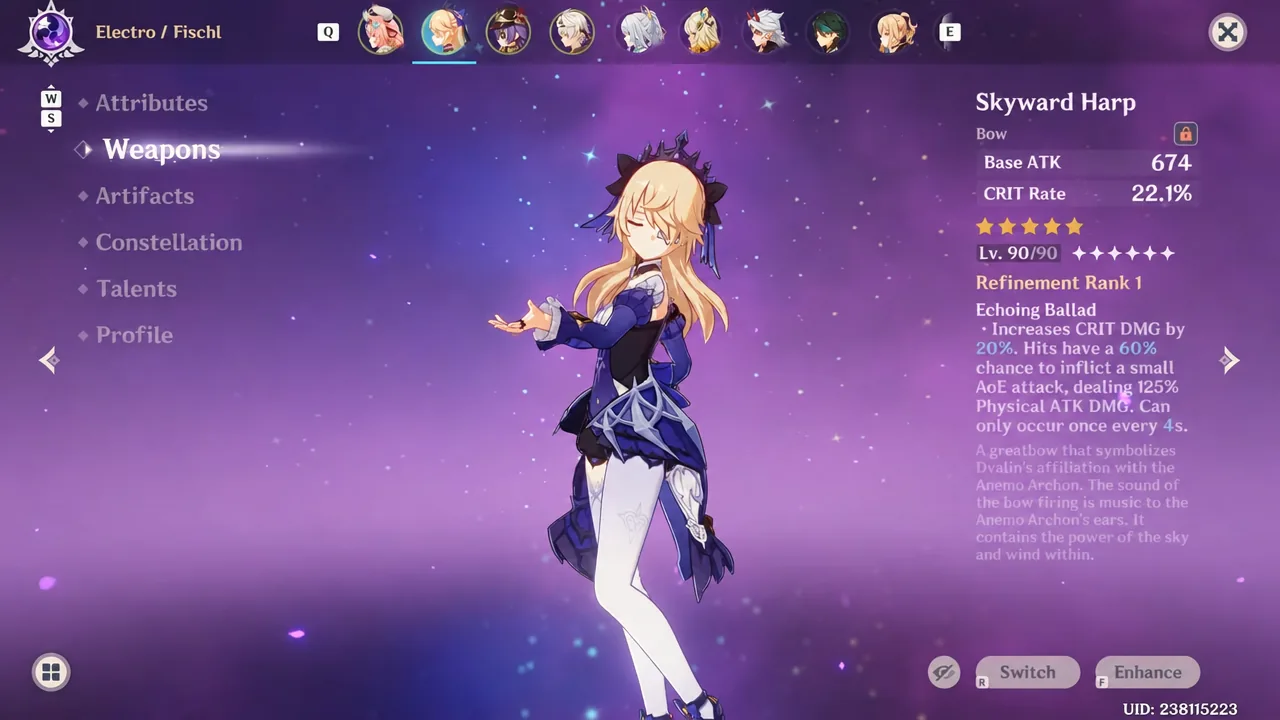The image size is (1280, 720).
Task: Click the Bow weapon type label
Action: pos(991,133)
